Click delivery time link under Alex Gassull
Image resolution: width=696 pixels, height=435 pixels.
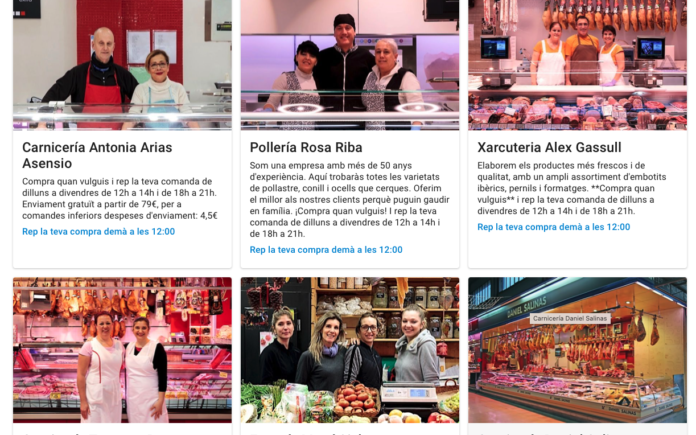[x=554, y=227]
